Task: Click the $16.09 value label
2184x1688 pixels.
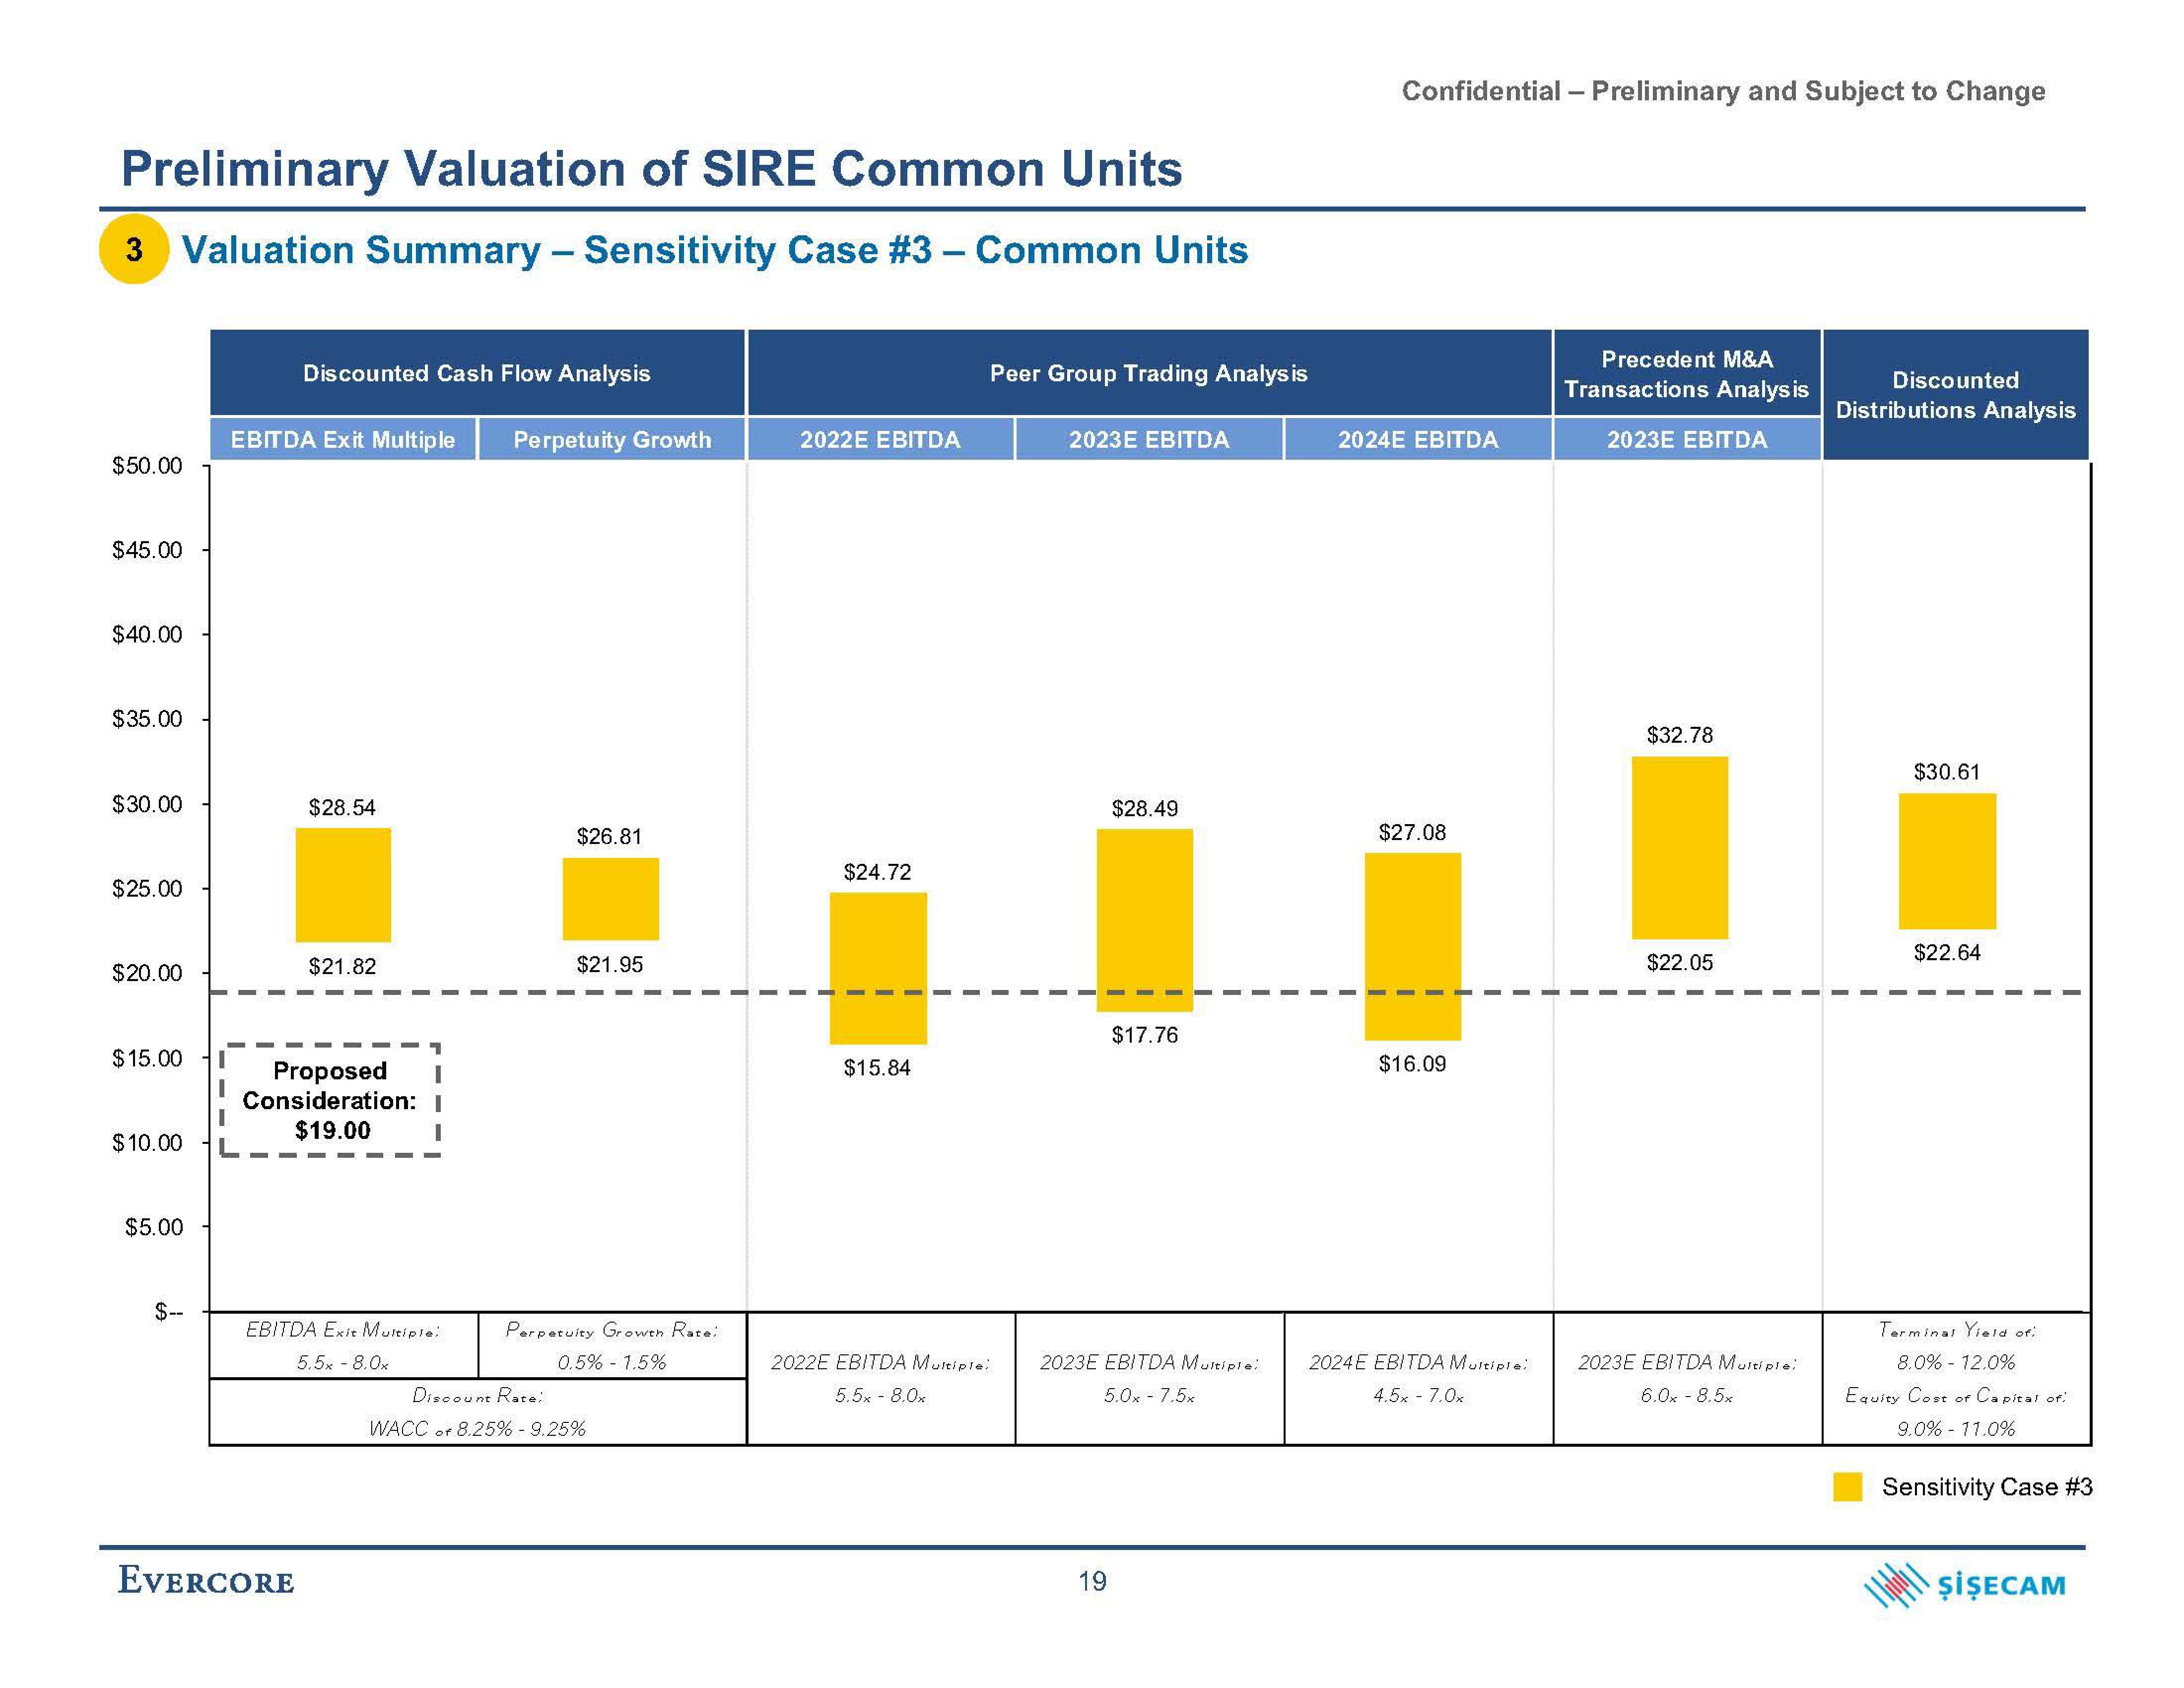Action: (1412, 1063)
